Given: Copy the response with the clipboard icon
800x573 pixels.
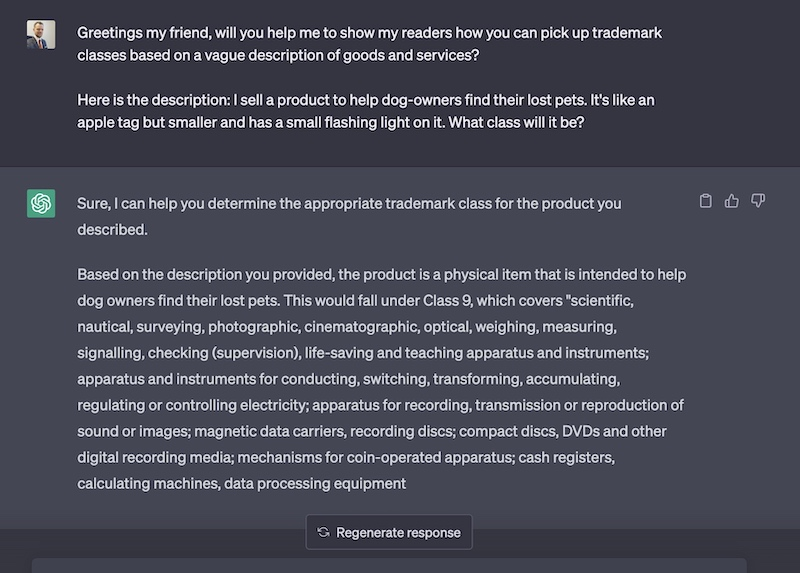Looking at the screenshot, I should (706, 201).
